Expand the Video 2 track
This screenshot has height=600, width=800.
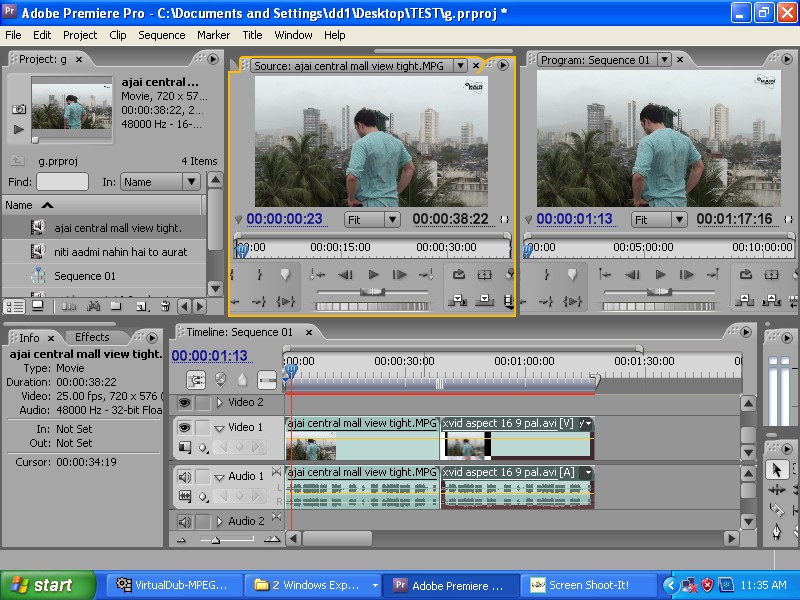click(220, 403)
